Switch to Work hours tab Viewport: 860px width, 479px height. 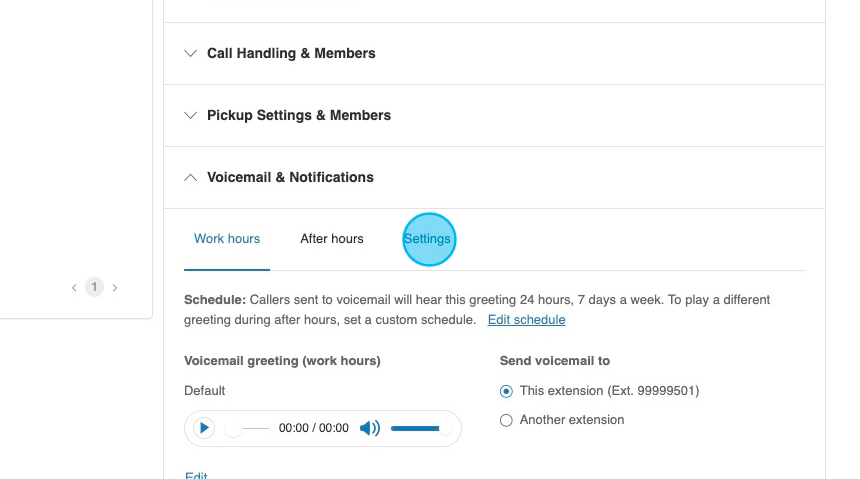(x=227, y=239)
